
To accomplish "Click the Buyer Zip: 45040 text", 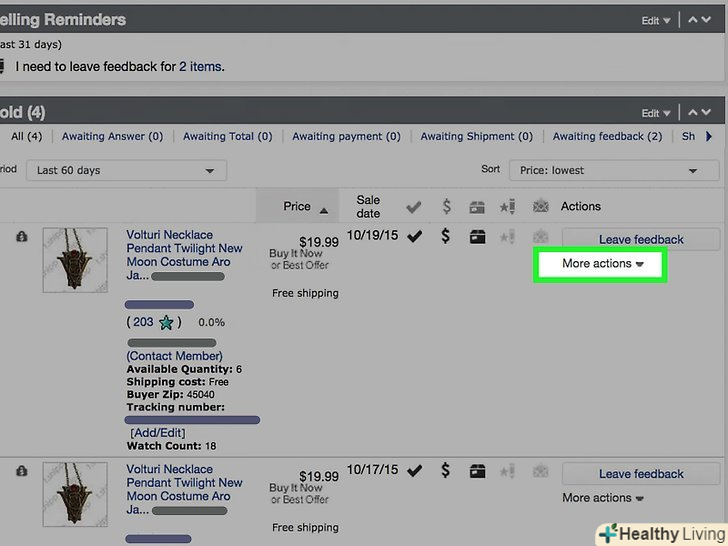I will 170,395.
